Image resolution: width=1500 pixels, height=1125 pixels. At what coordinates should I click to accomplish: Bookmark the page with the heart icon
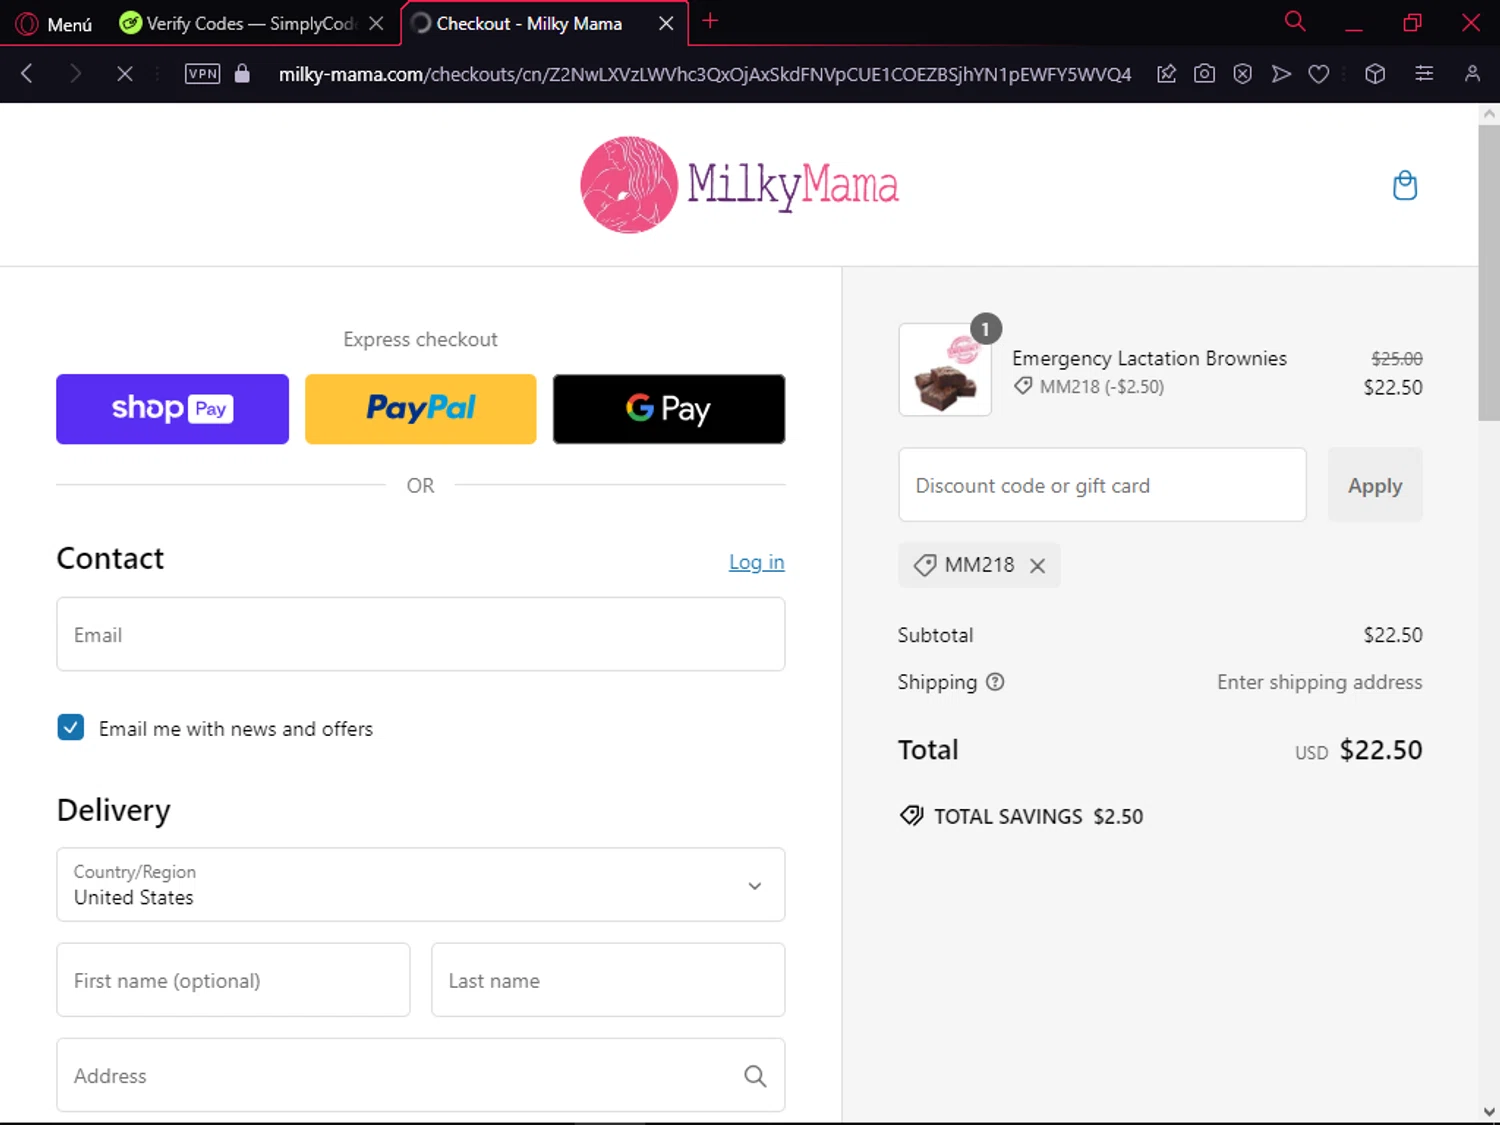click(1319, 73)
